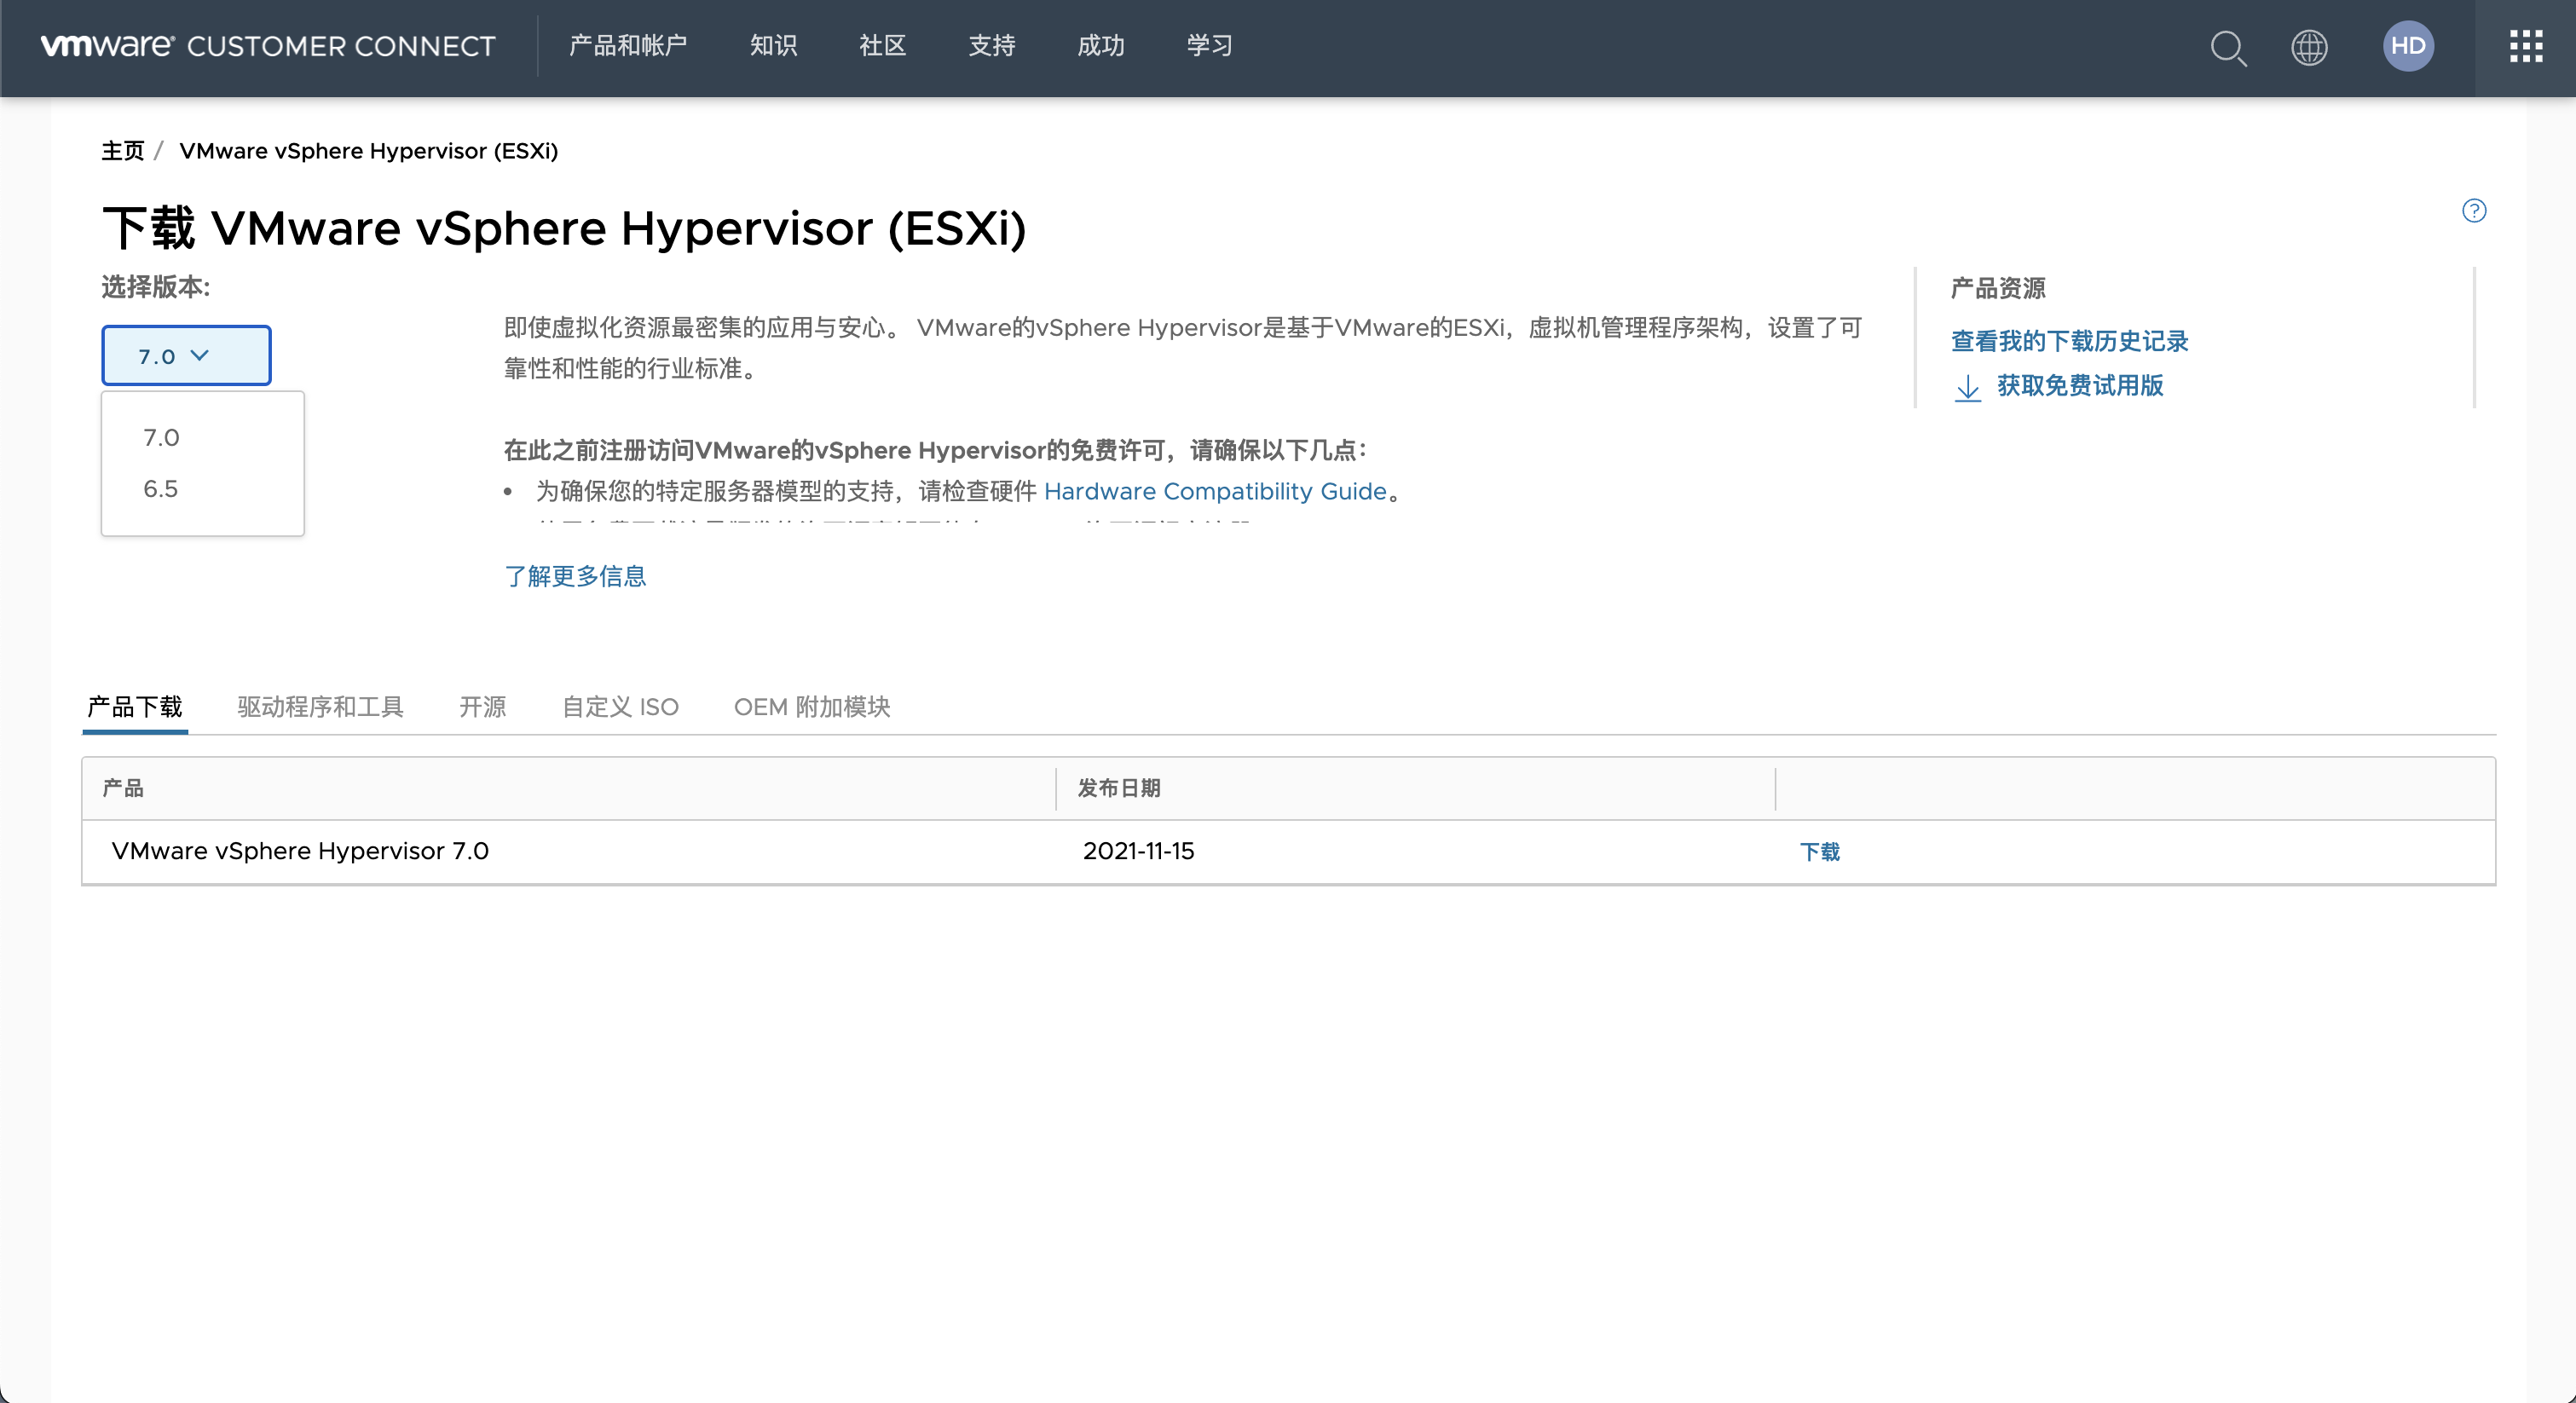Open the 产品和帐户 menu

[628, 46]
